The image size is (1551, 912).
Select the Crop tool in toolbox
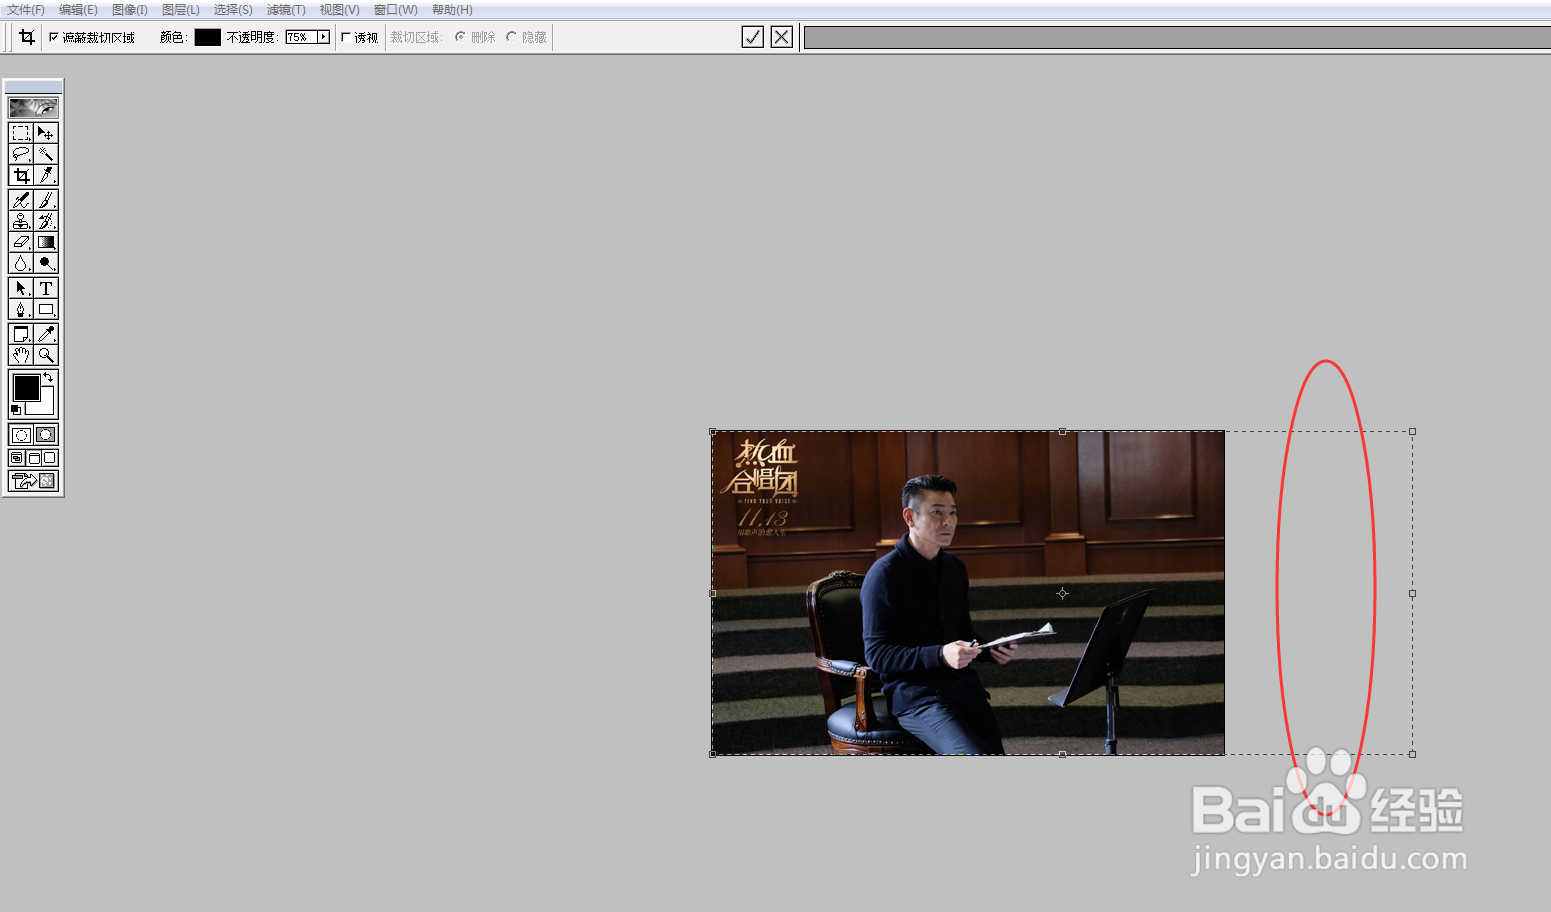[21, 175]
